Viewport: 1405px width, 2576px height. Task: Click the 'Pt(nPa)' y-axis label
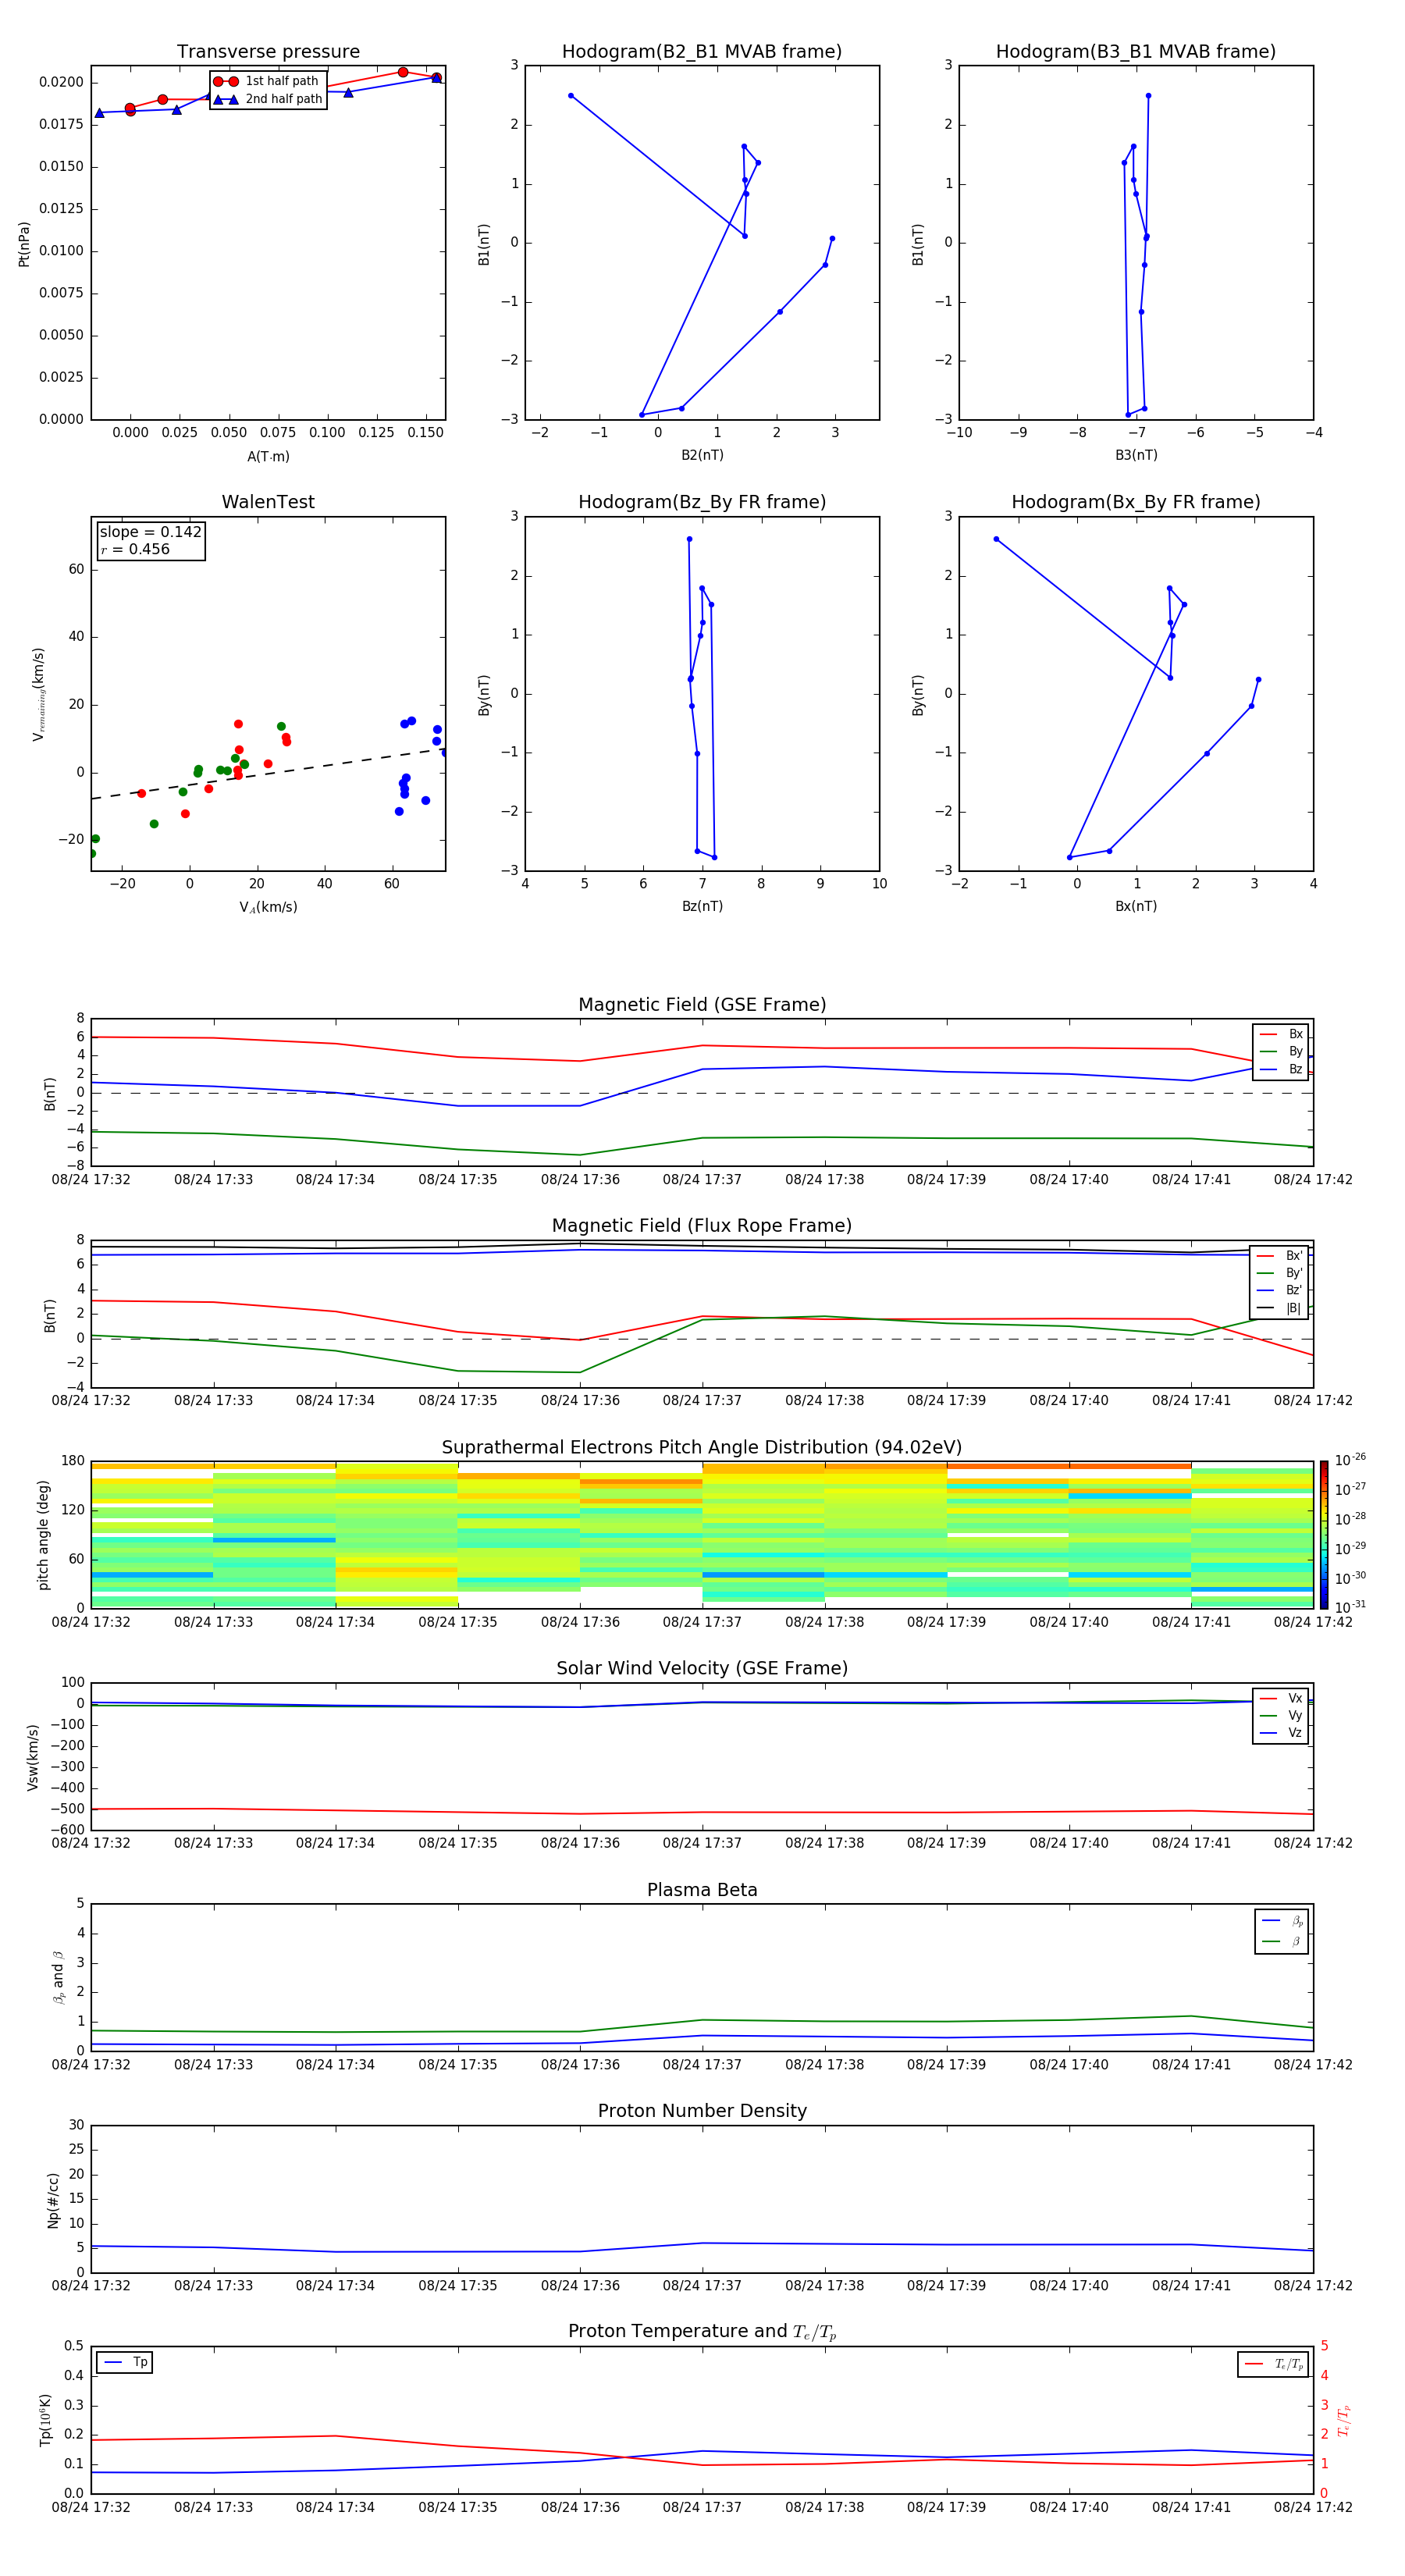pyautogui.click(x=24, y=244)
